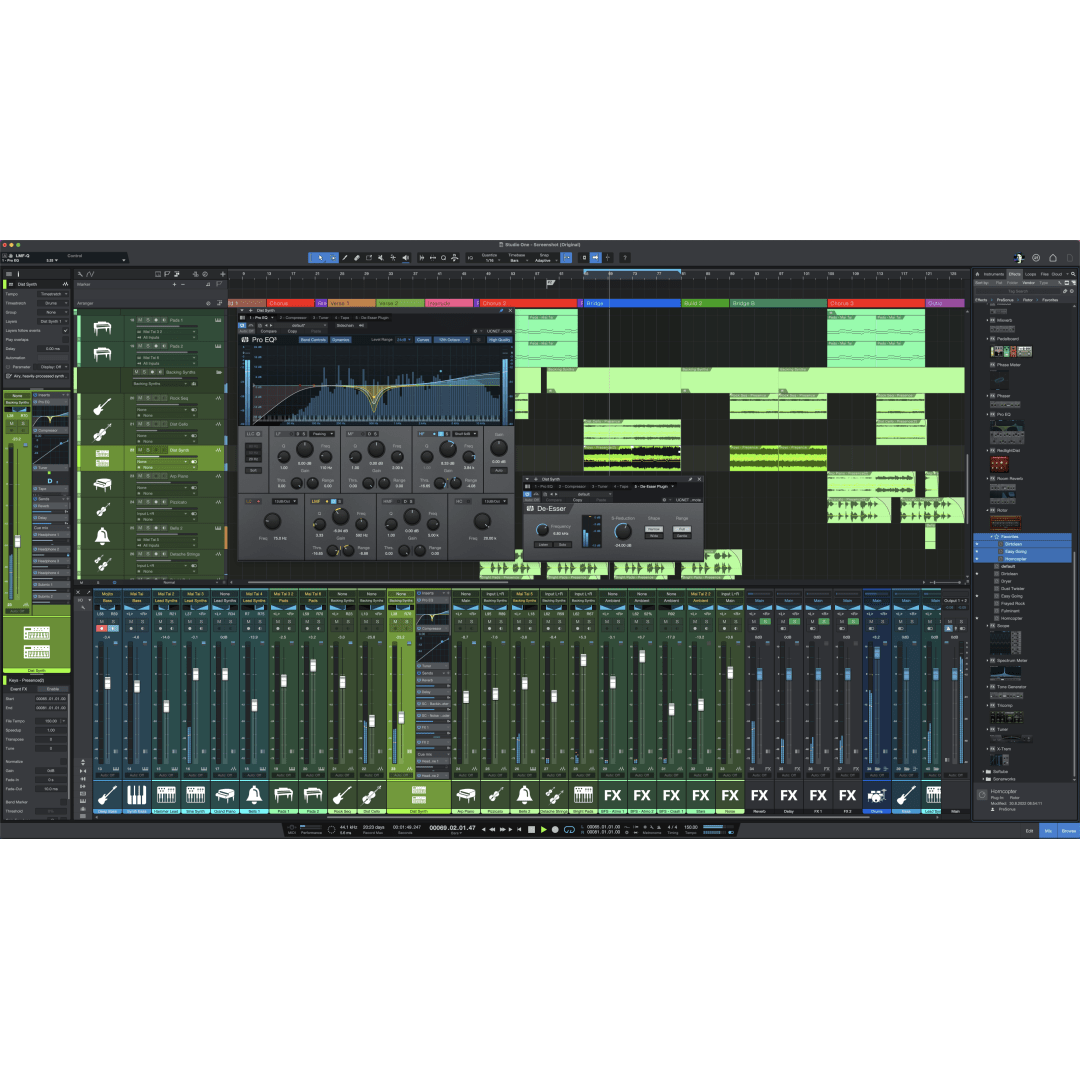Open the Timestretch Drums dropdown
The image size is (1080, 1080).
pos(52,303)
